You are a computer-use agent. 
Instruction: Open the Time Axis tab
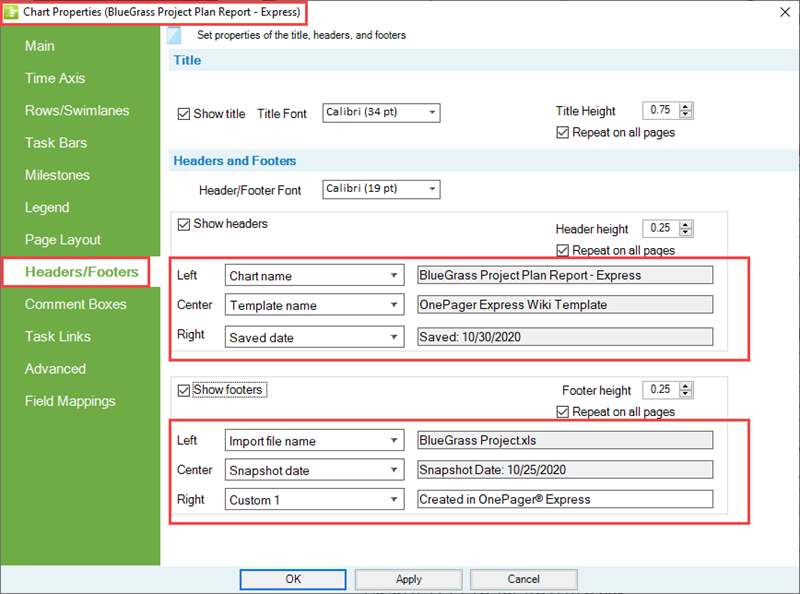click(x=55, y=78)
